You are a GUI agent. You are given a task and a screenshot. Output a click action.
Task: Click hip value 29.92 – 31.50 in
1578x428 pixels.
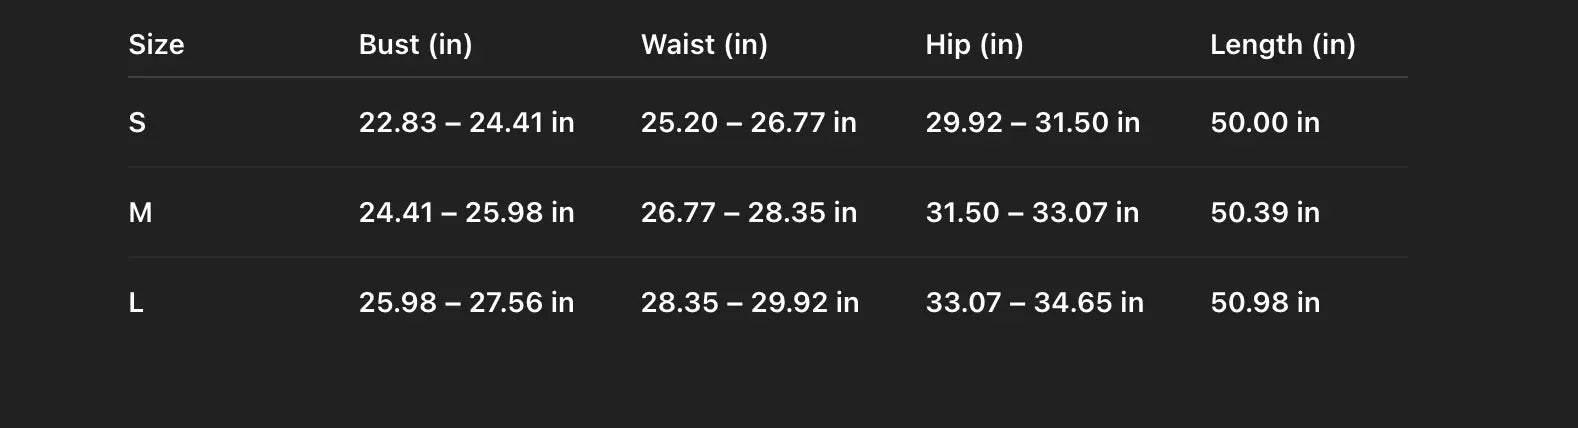click(1032, 123)
